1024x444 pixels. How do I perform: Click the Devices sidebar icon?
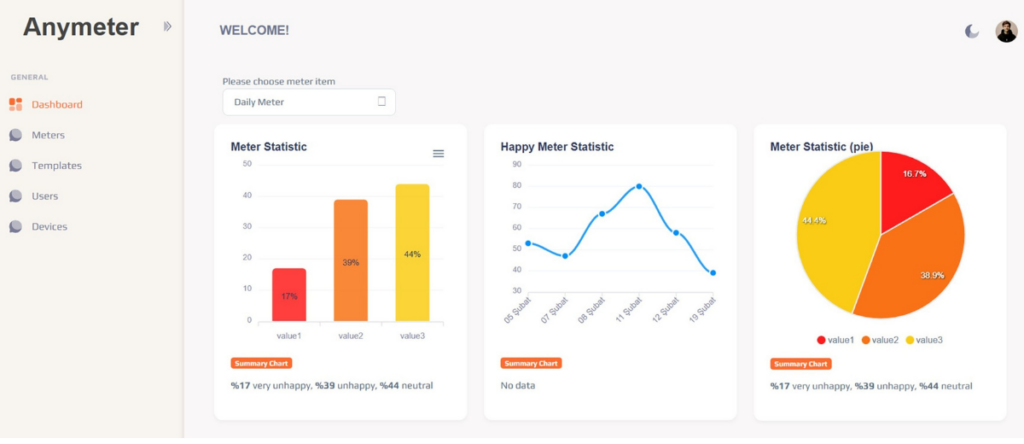pyautogui.click(x=16, y=227)
